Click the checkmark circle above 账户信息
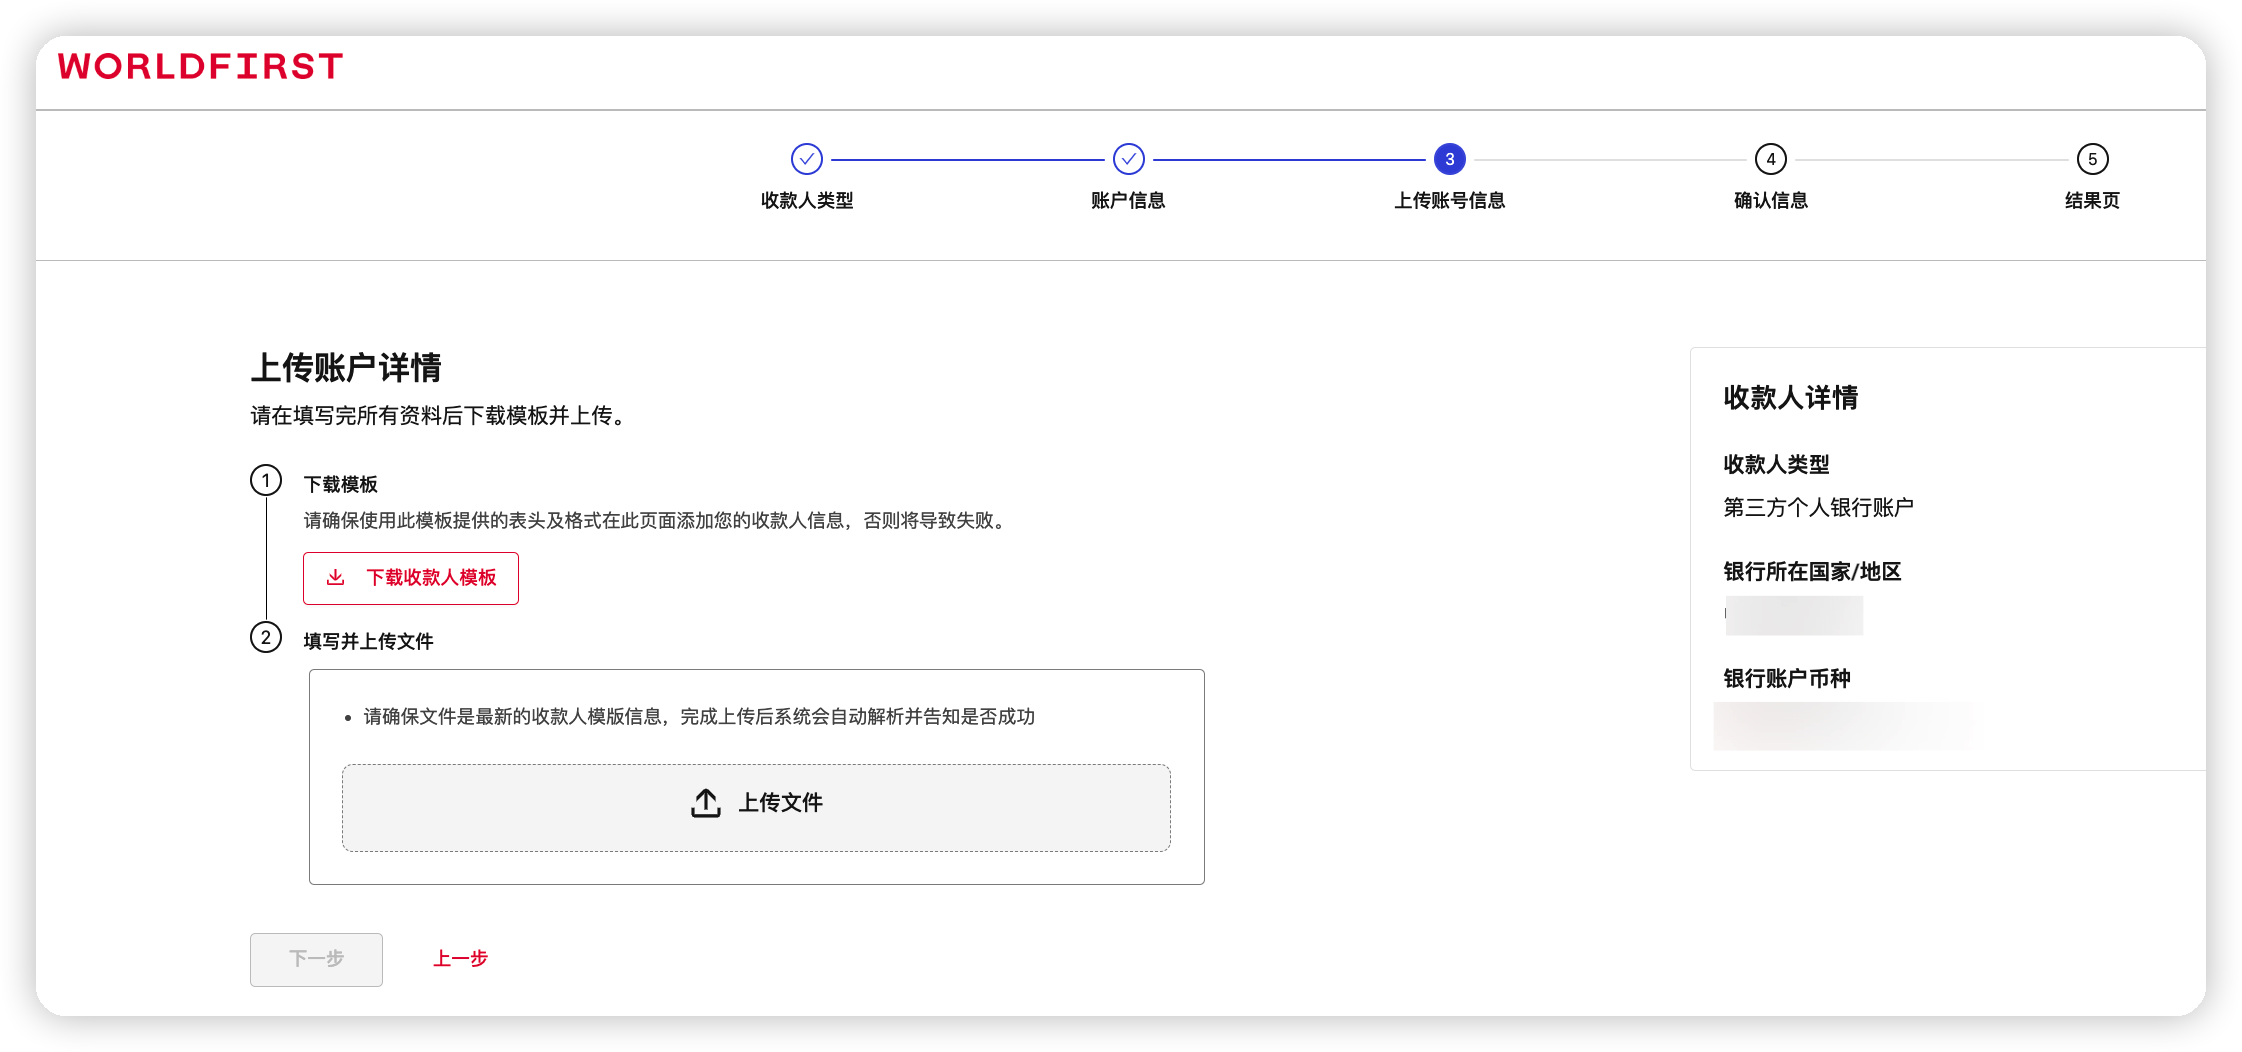 click(x=1128, y=159)
